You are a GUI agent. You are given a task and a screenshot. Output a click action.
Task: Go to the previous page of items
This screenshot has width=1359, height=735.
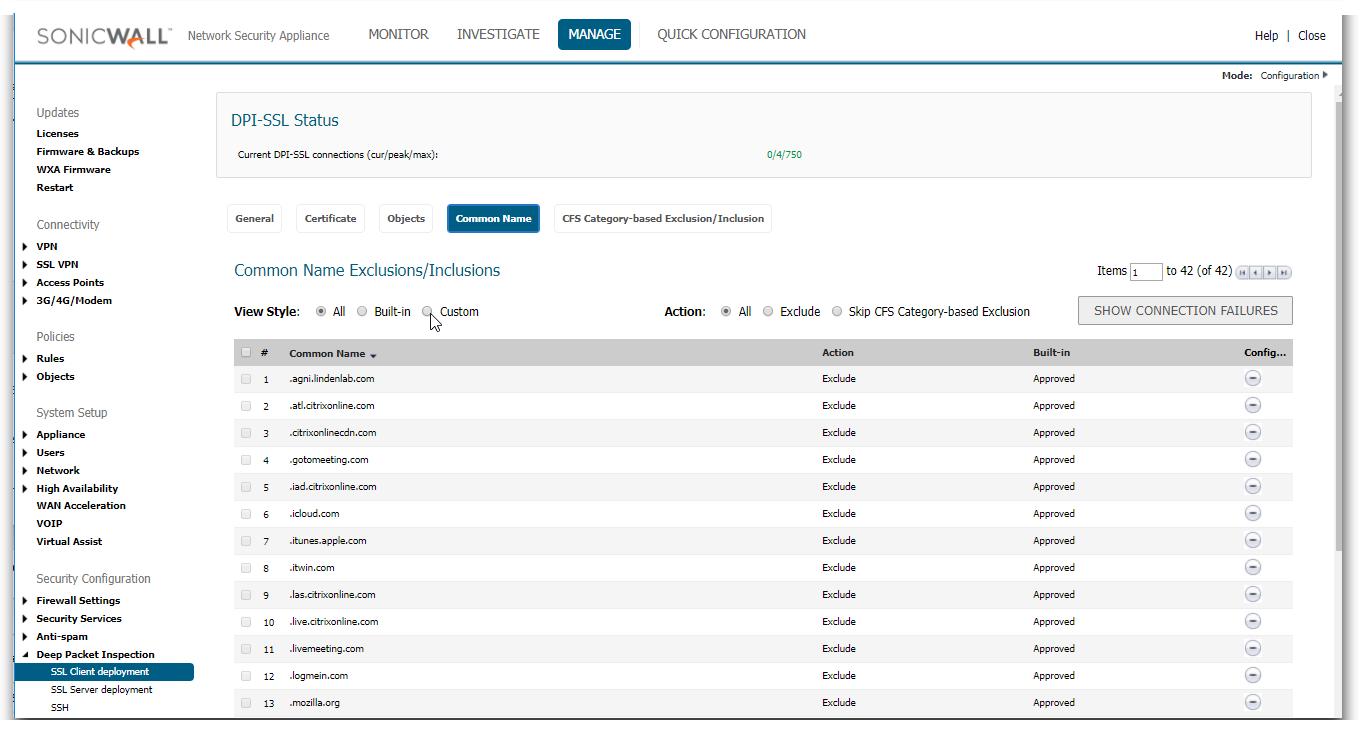click(x=1256, y=272)
